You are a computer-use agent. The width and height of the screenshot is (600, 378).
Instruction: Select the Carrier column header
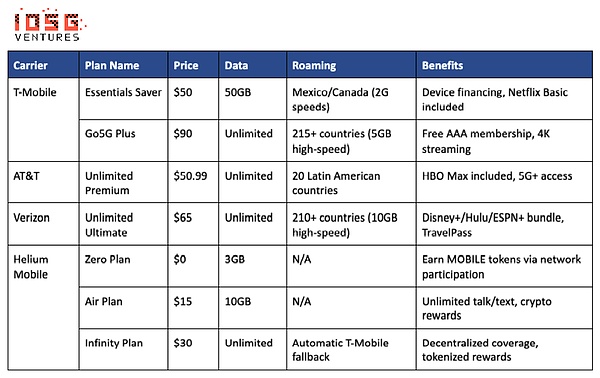pyautogui.click(x=43, y=65)
